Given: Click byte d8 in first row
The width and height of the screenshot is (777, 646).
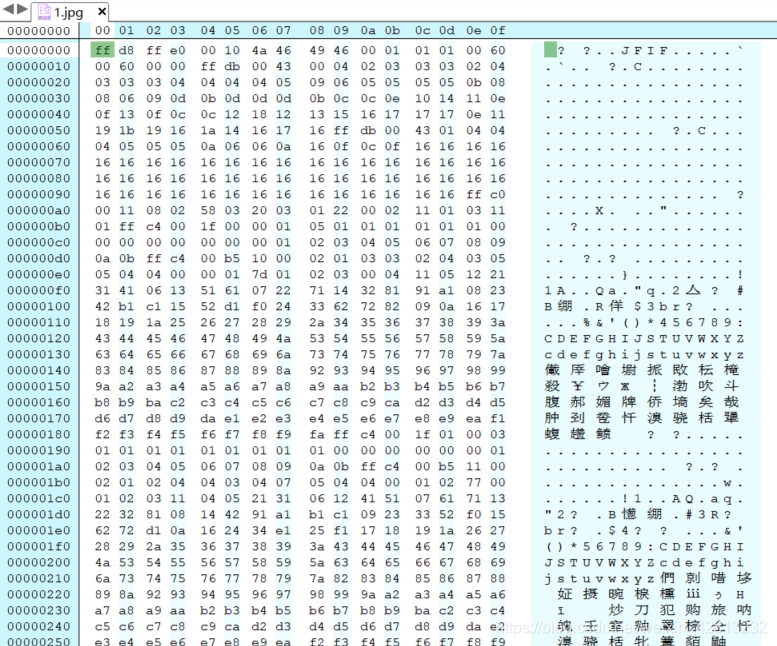Looking at the screenshot, I should pyautogui.click(x=126, y=50).
